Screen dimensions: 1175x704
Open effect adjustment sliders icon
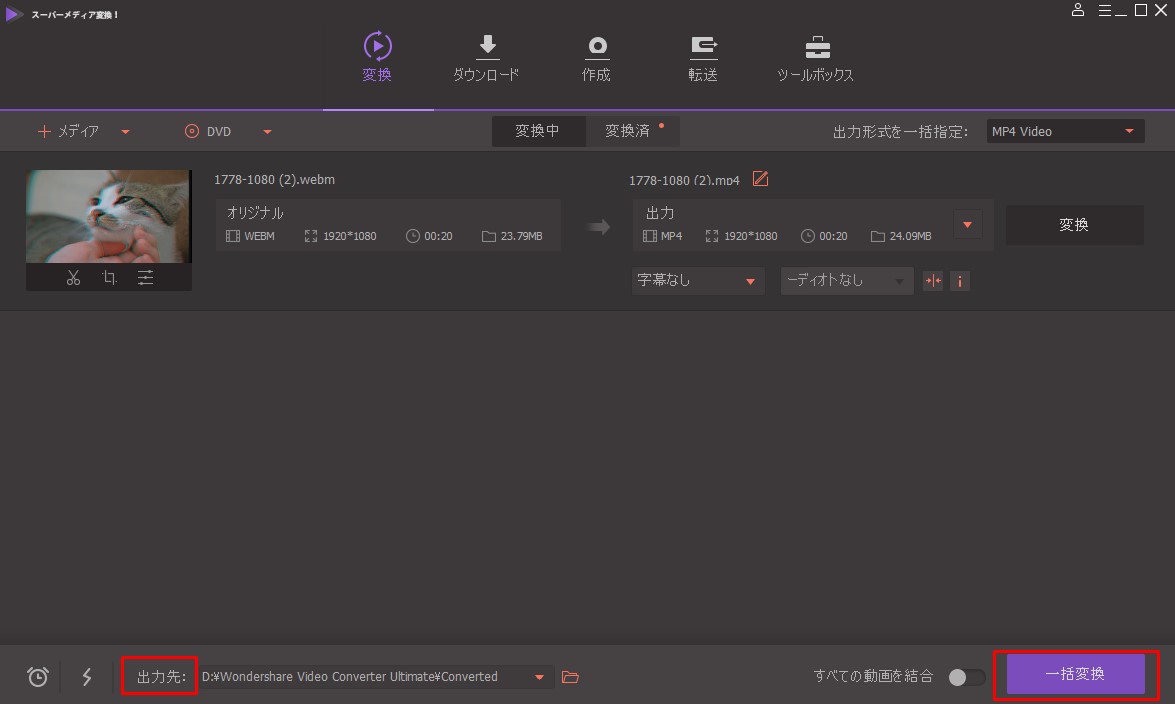click(x=146, y=278)
